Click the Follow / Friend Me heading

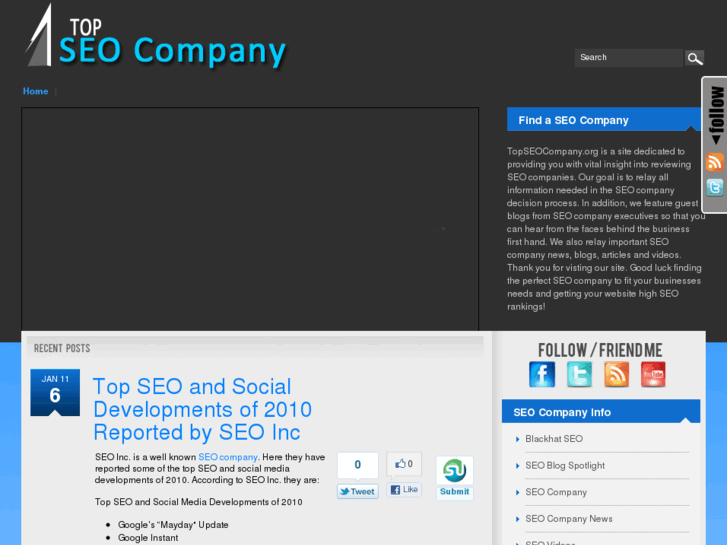point(600,350)
